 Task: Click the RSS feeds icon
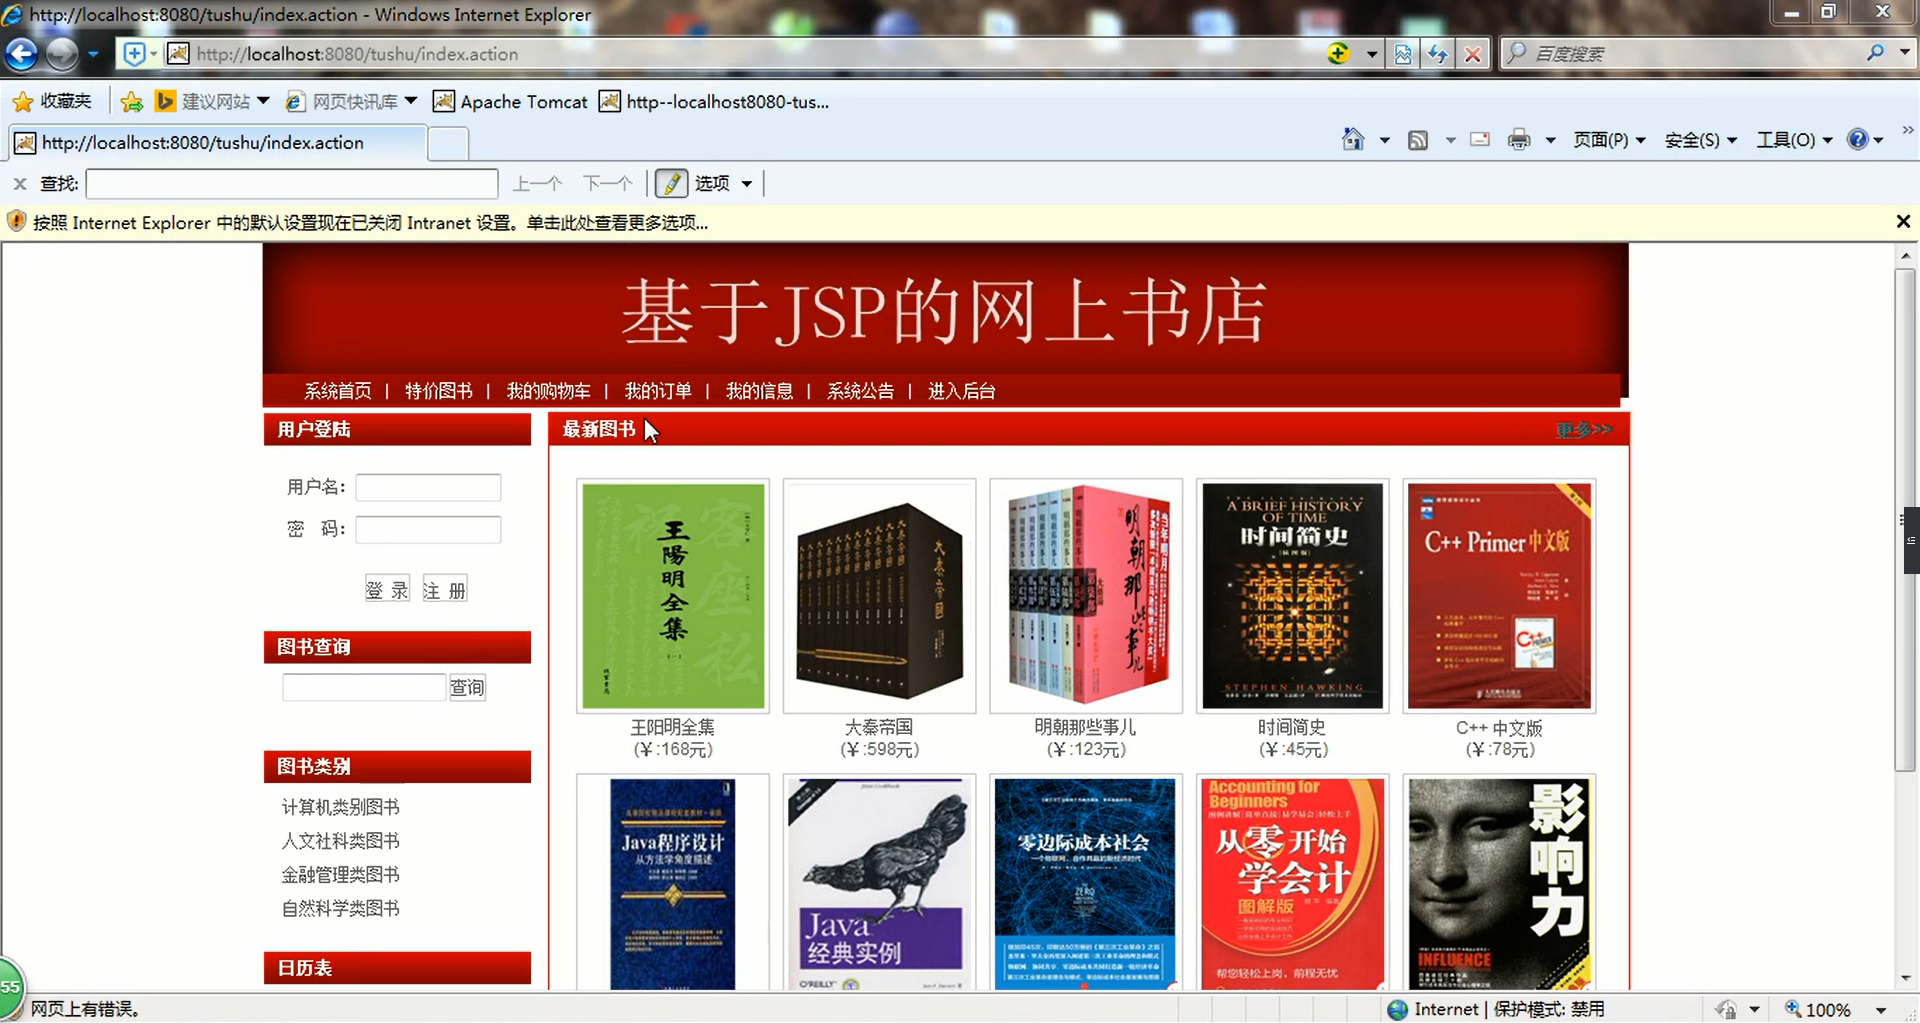tap(1418, 140)
